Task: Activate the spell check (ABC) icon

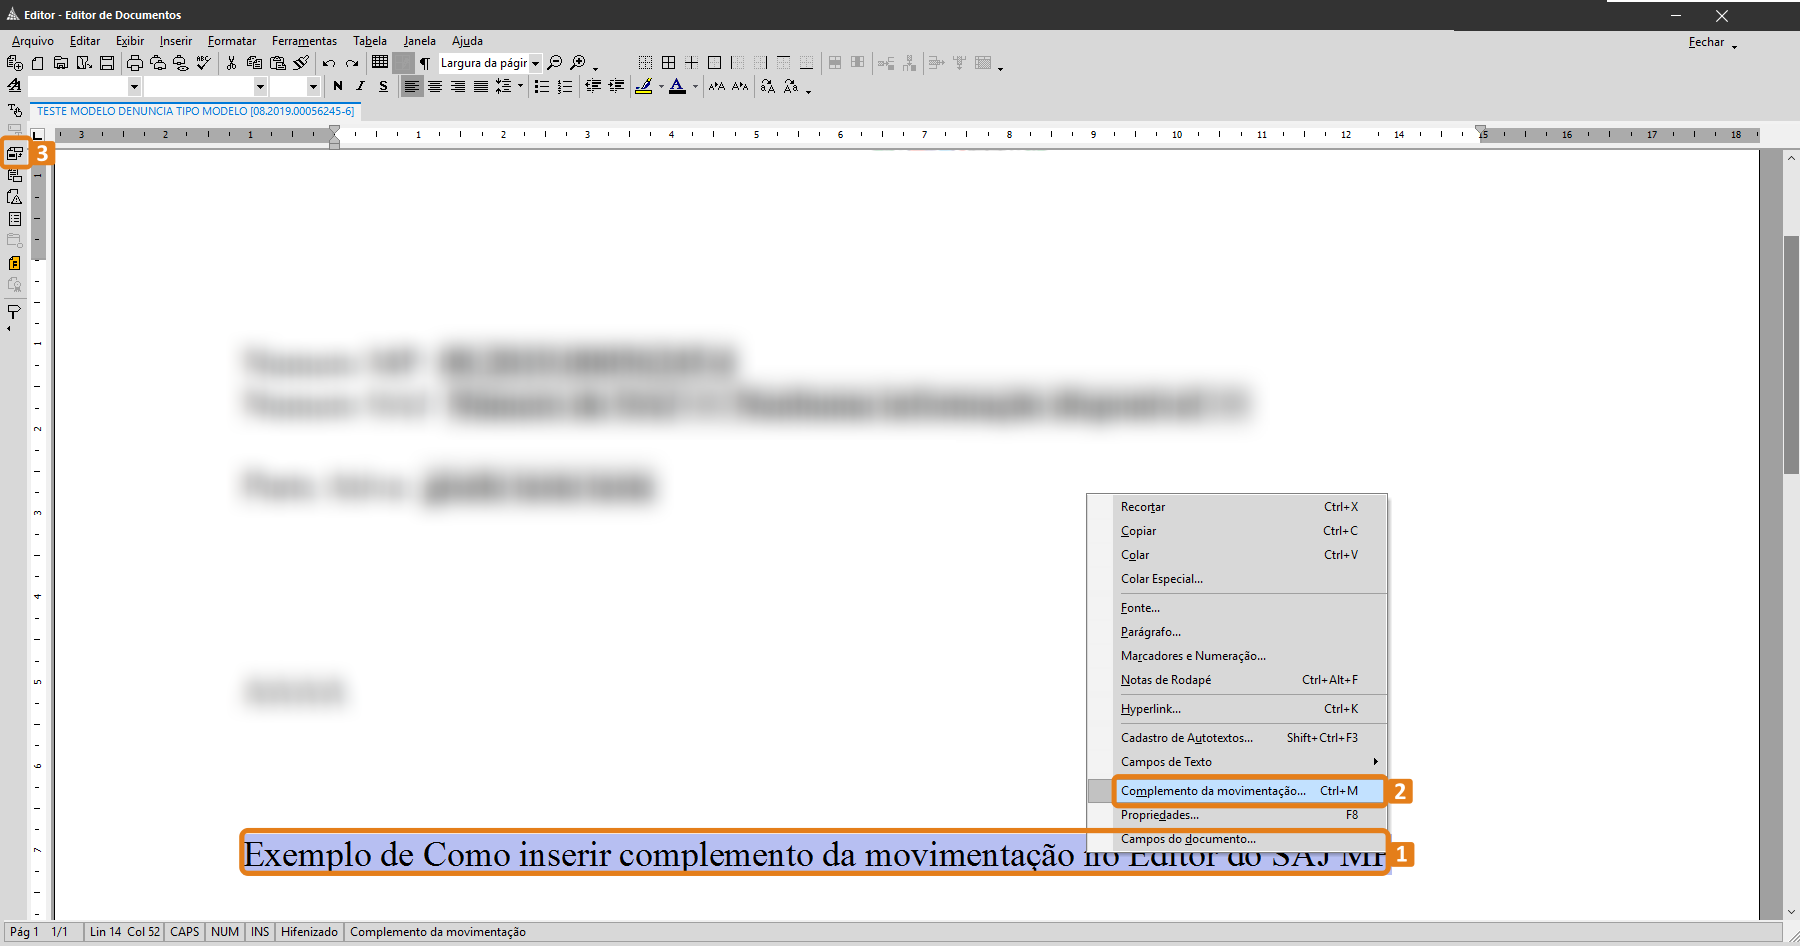Action: (203, 62)
